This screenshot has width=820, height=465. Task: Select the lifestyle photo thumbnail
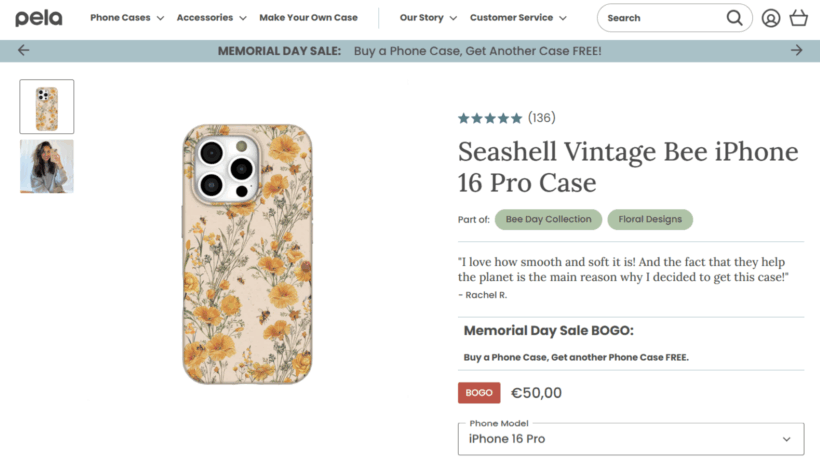click(x=47, y=166)
